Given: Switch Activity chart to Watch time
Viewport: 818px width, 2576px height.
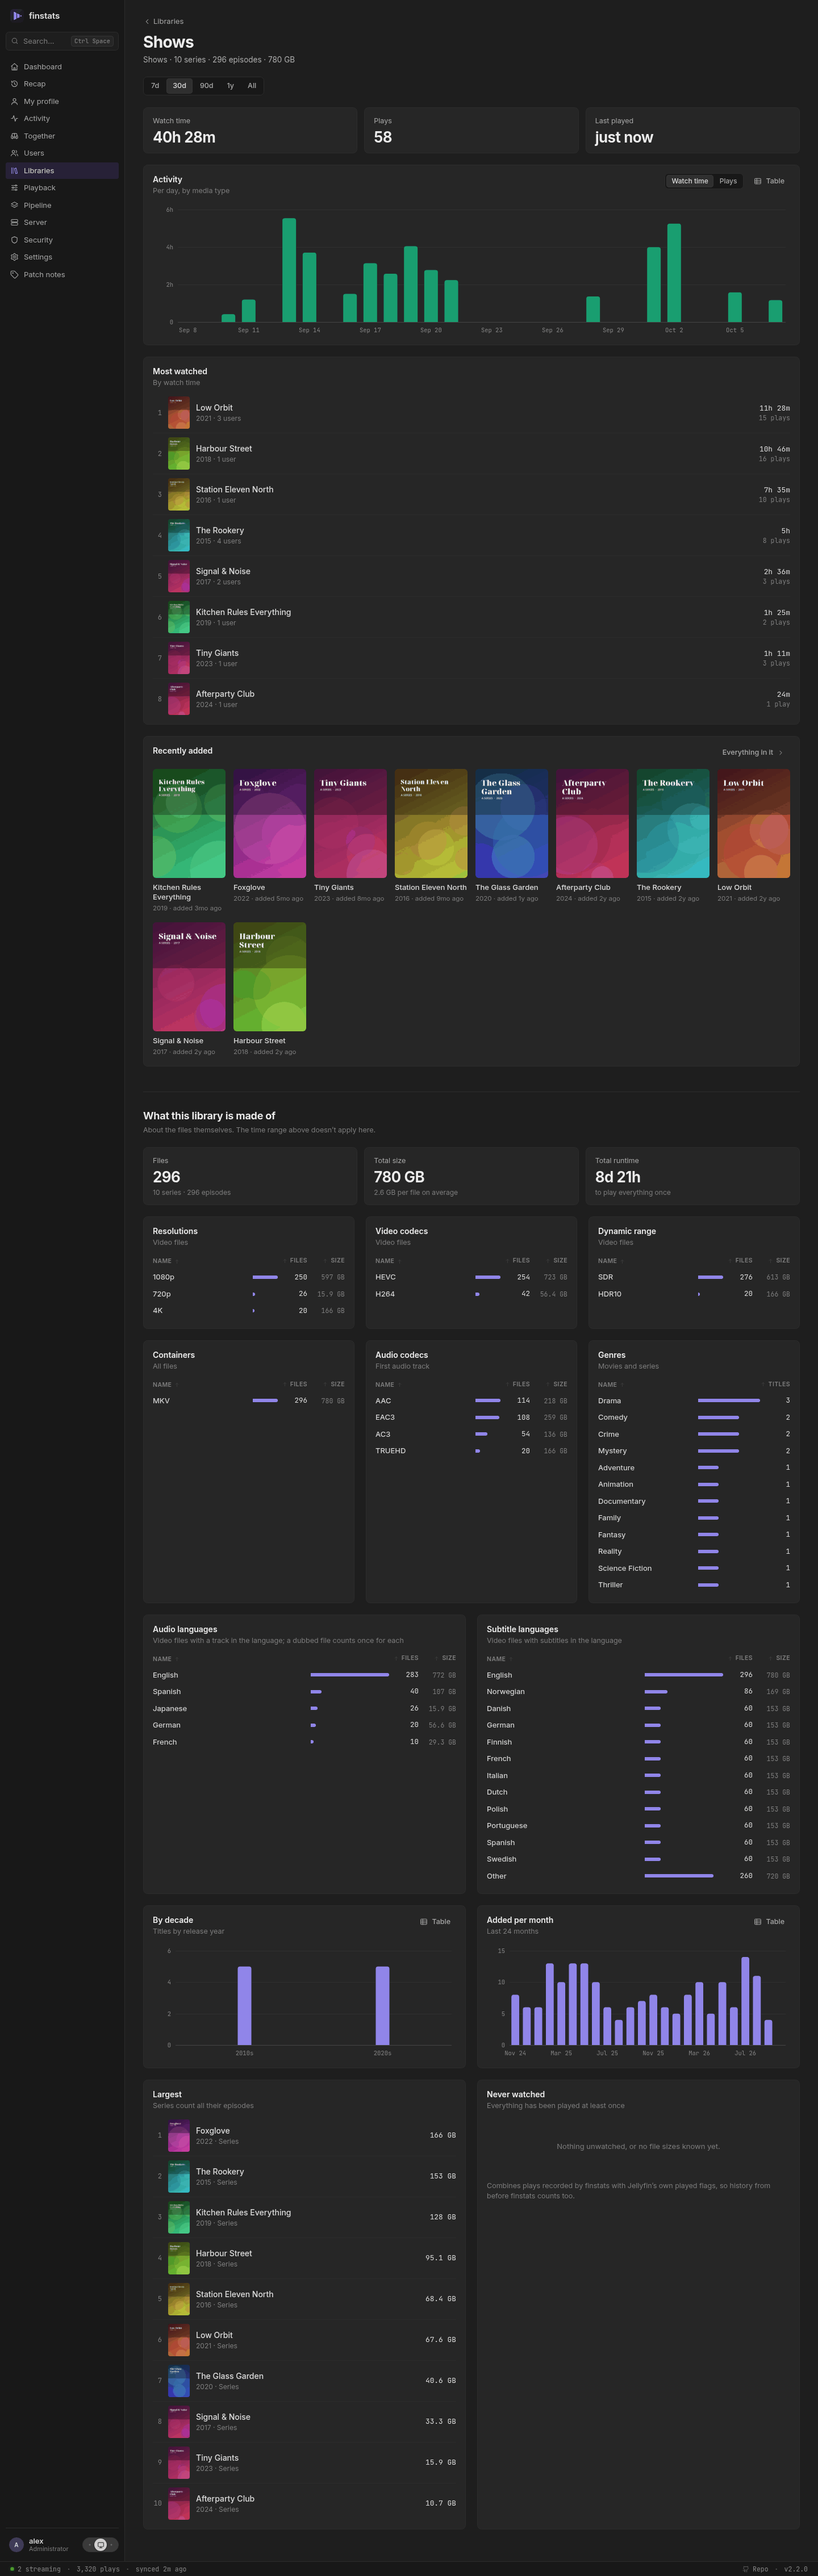Looking at the screenshot, I should 690,181.
